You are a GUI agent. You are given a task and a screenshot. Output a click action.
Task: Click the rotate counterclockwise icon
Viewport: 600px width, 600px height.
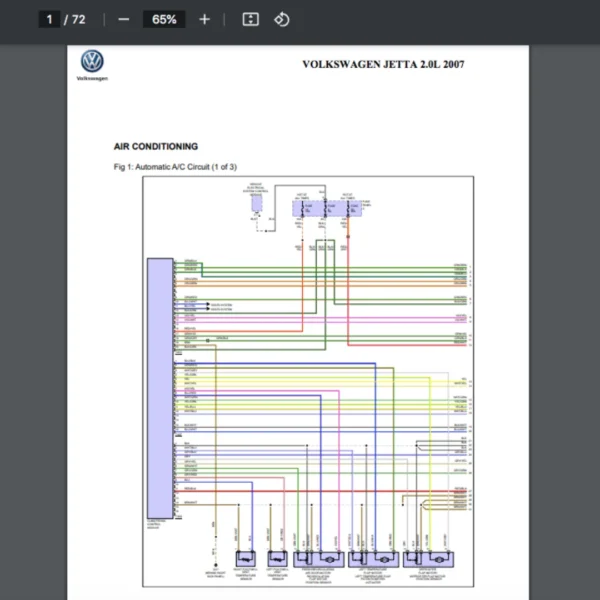(281, 19)
